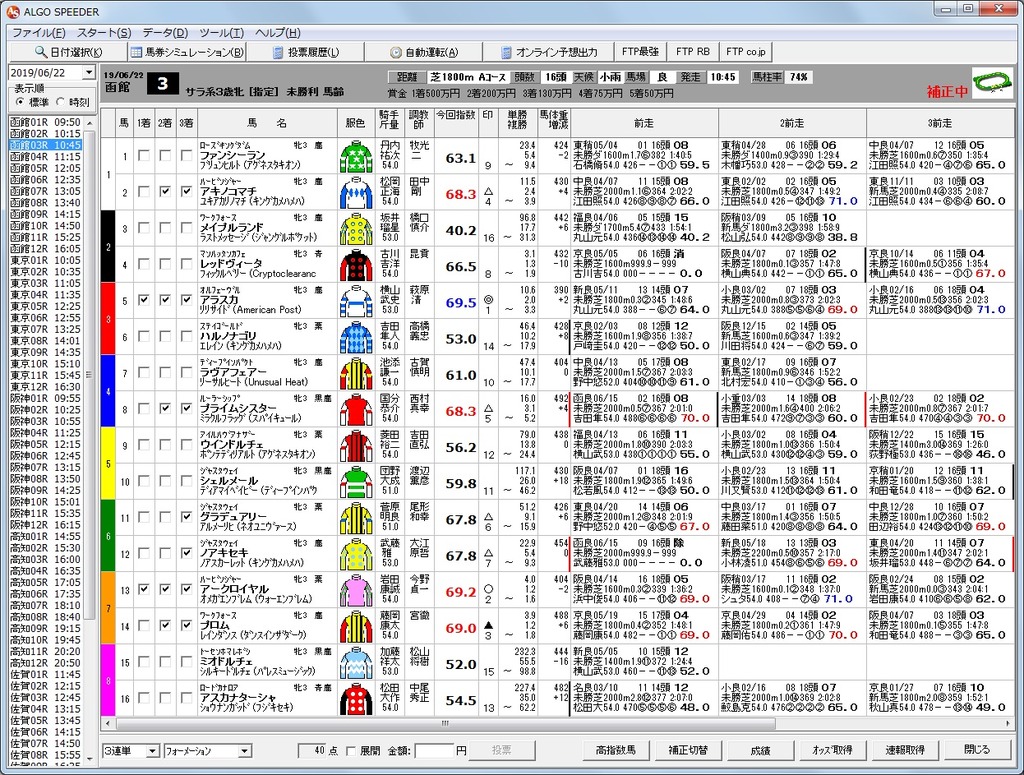Viewport: 1024px width, 775px height.
Task: Select race 佐賀01R 11:45 in list
Action: 46,674
